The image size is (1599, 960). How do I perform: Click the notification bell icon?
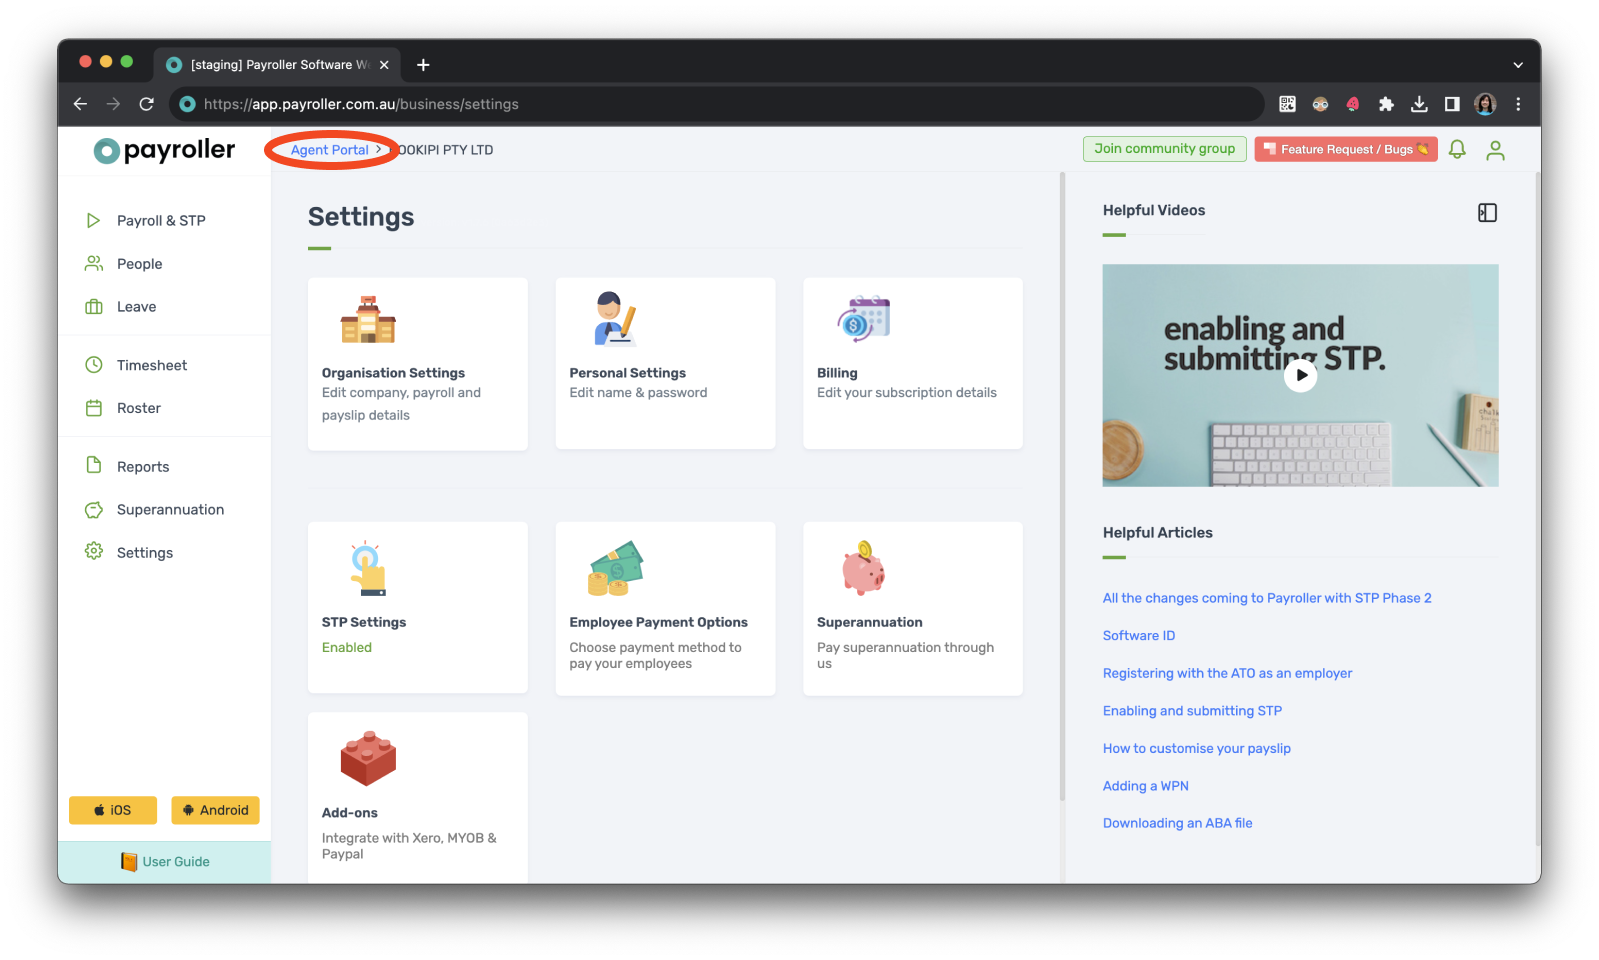point(1457,150)
